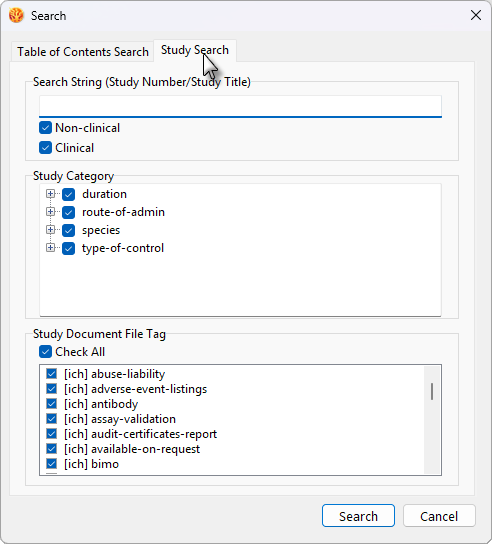Select the Study Search tab
This screenshot has height=544, width=492.
[x=195, y=50]
